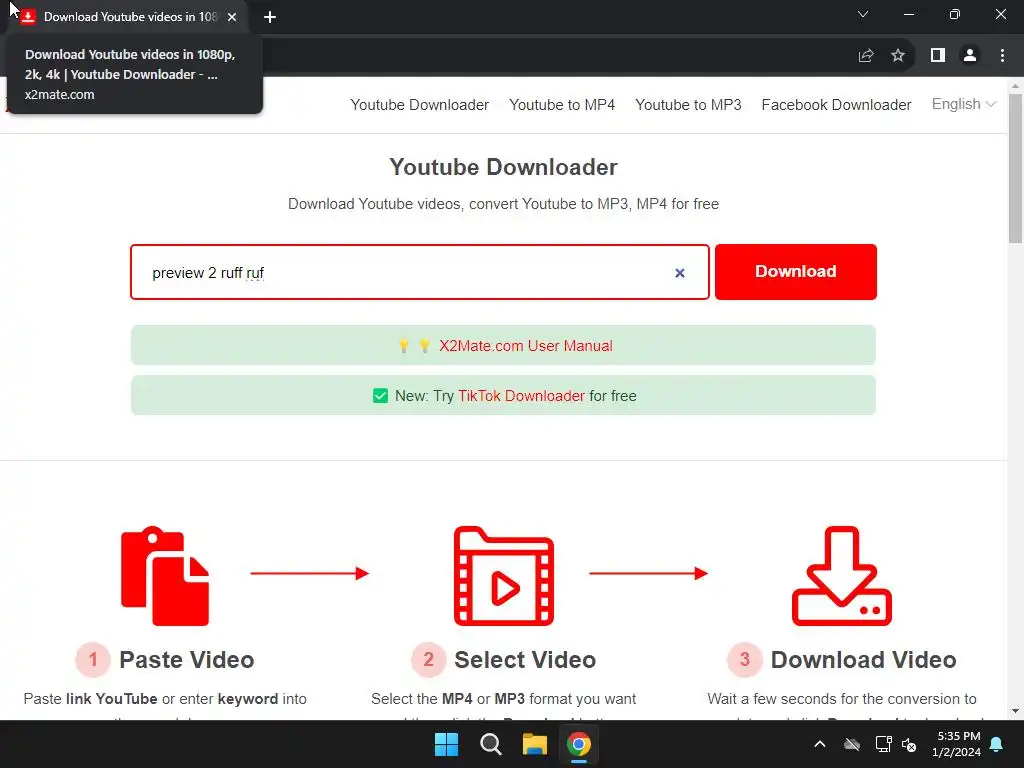Click the Select Video step title

(525, 660)
